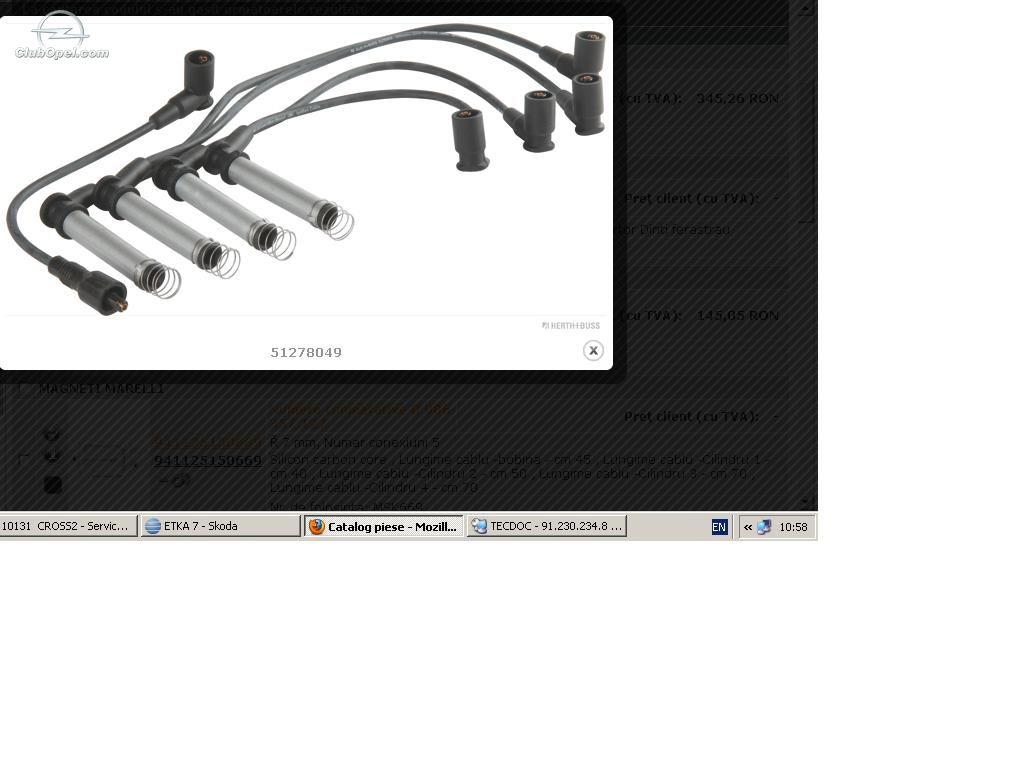Viewport: 1024px width, 768px height.
Task: Switch to the CROSS2 Service taskbar window
Action: pyautogui.click(x=69, y=526)
